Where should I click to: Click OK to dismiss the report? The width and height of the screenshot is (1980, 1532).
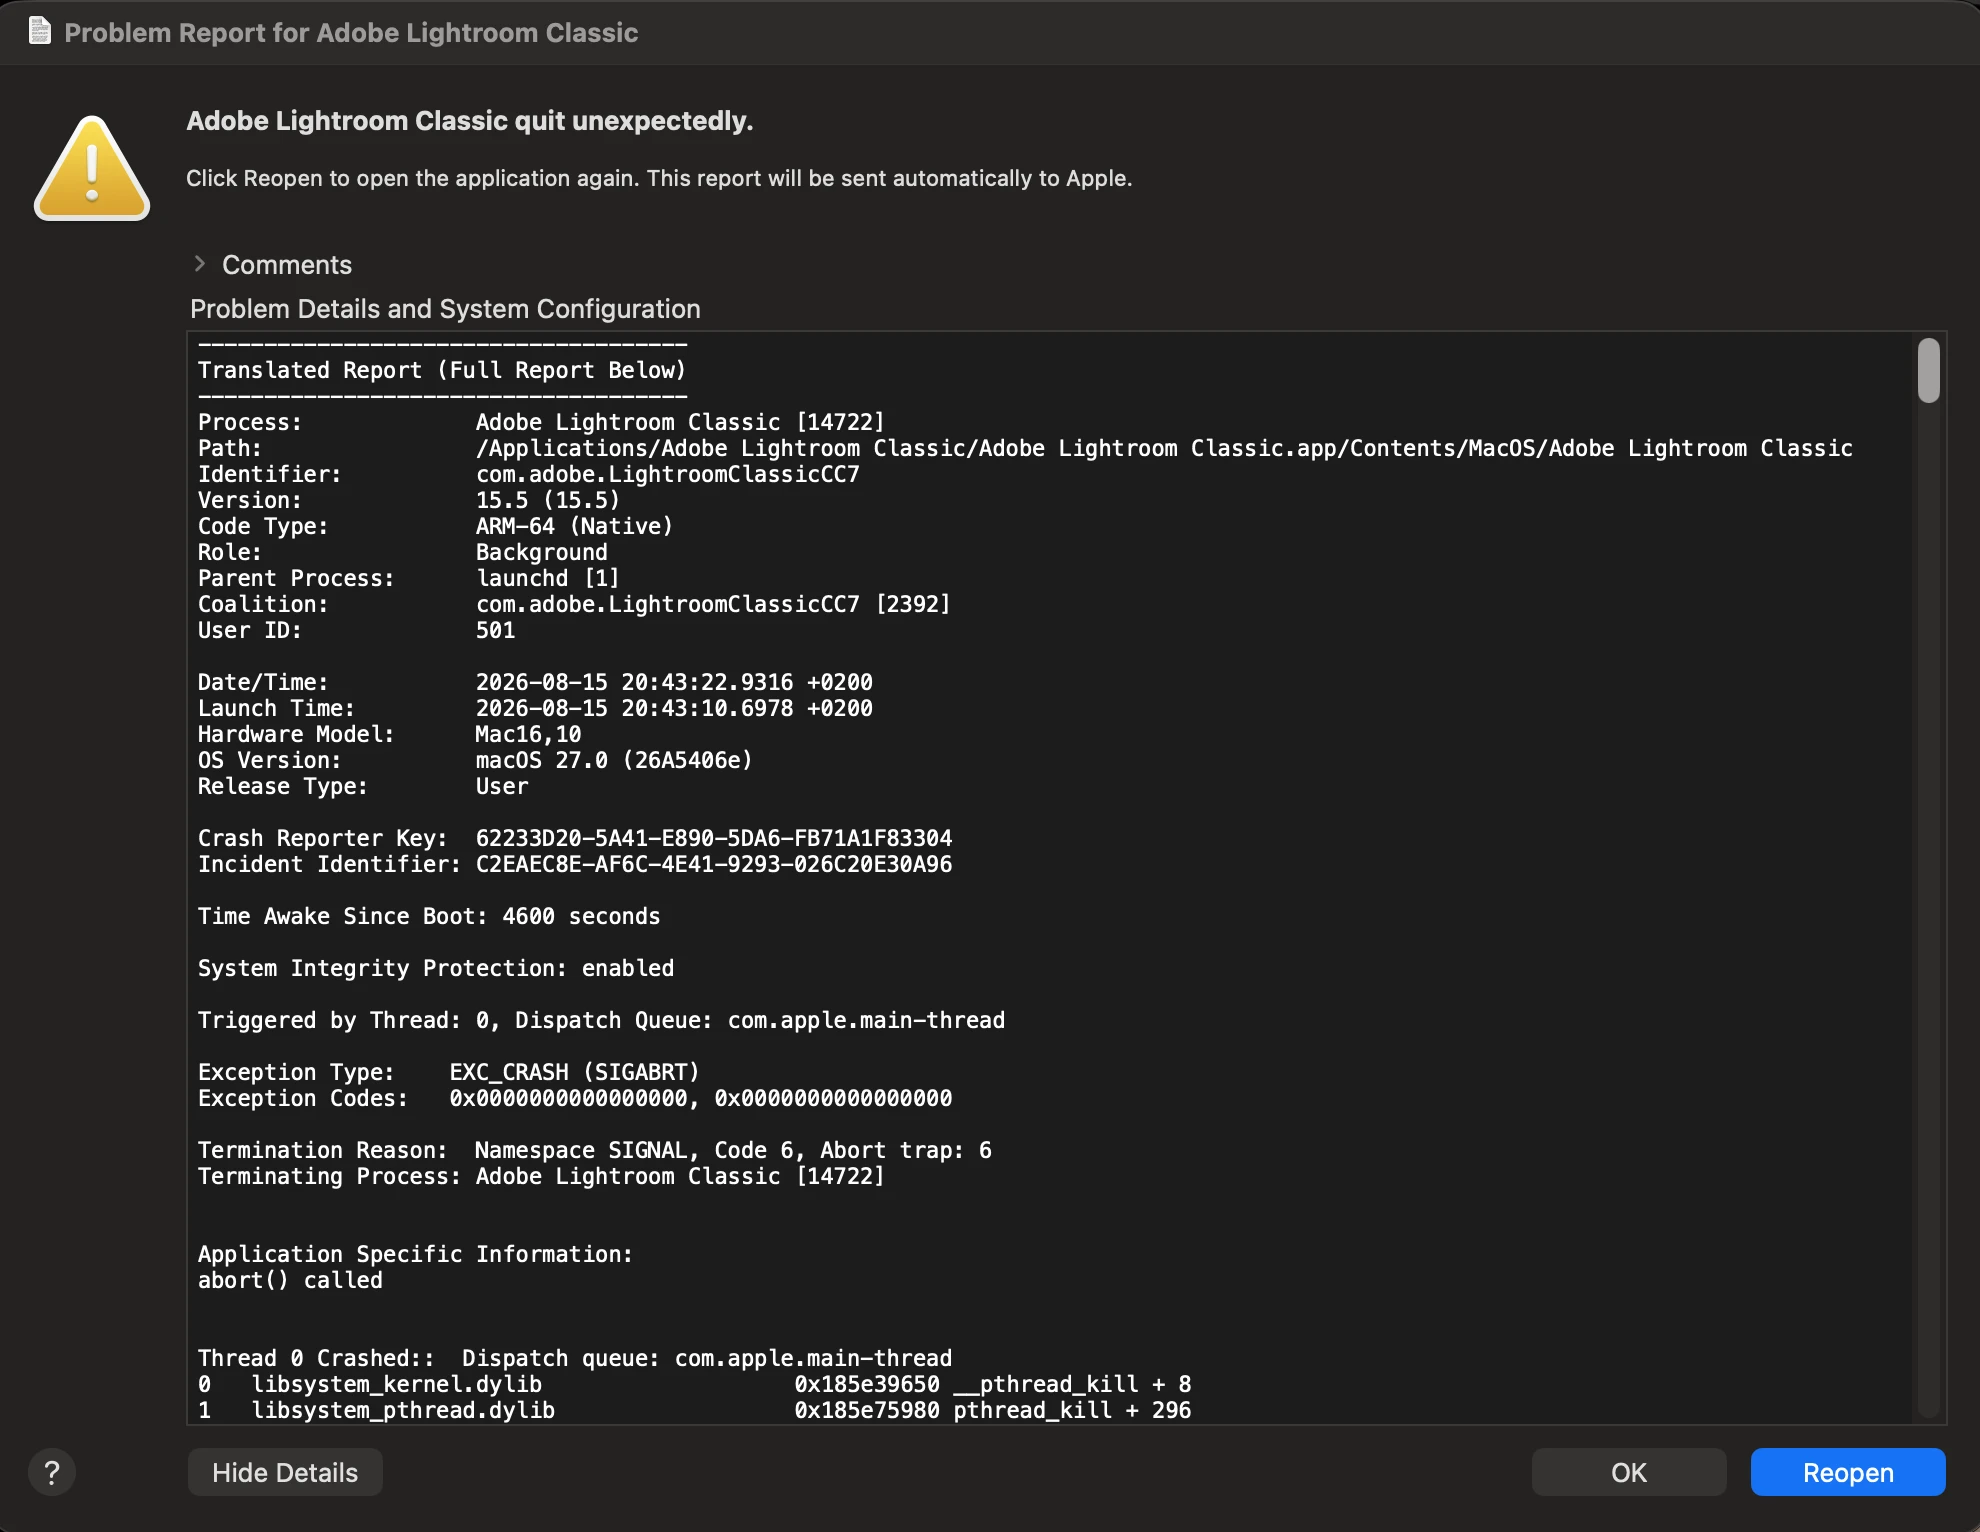[1629, 1472]
